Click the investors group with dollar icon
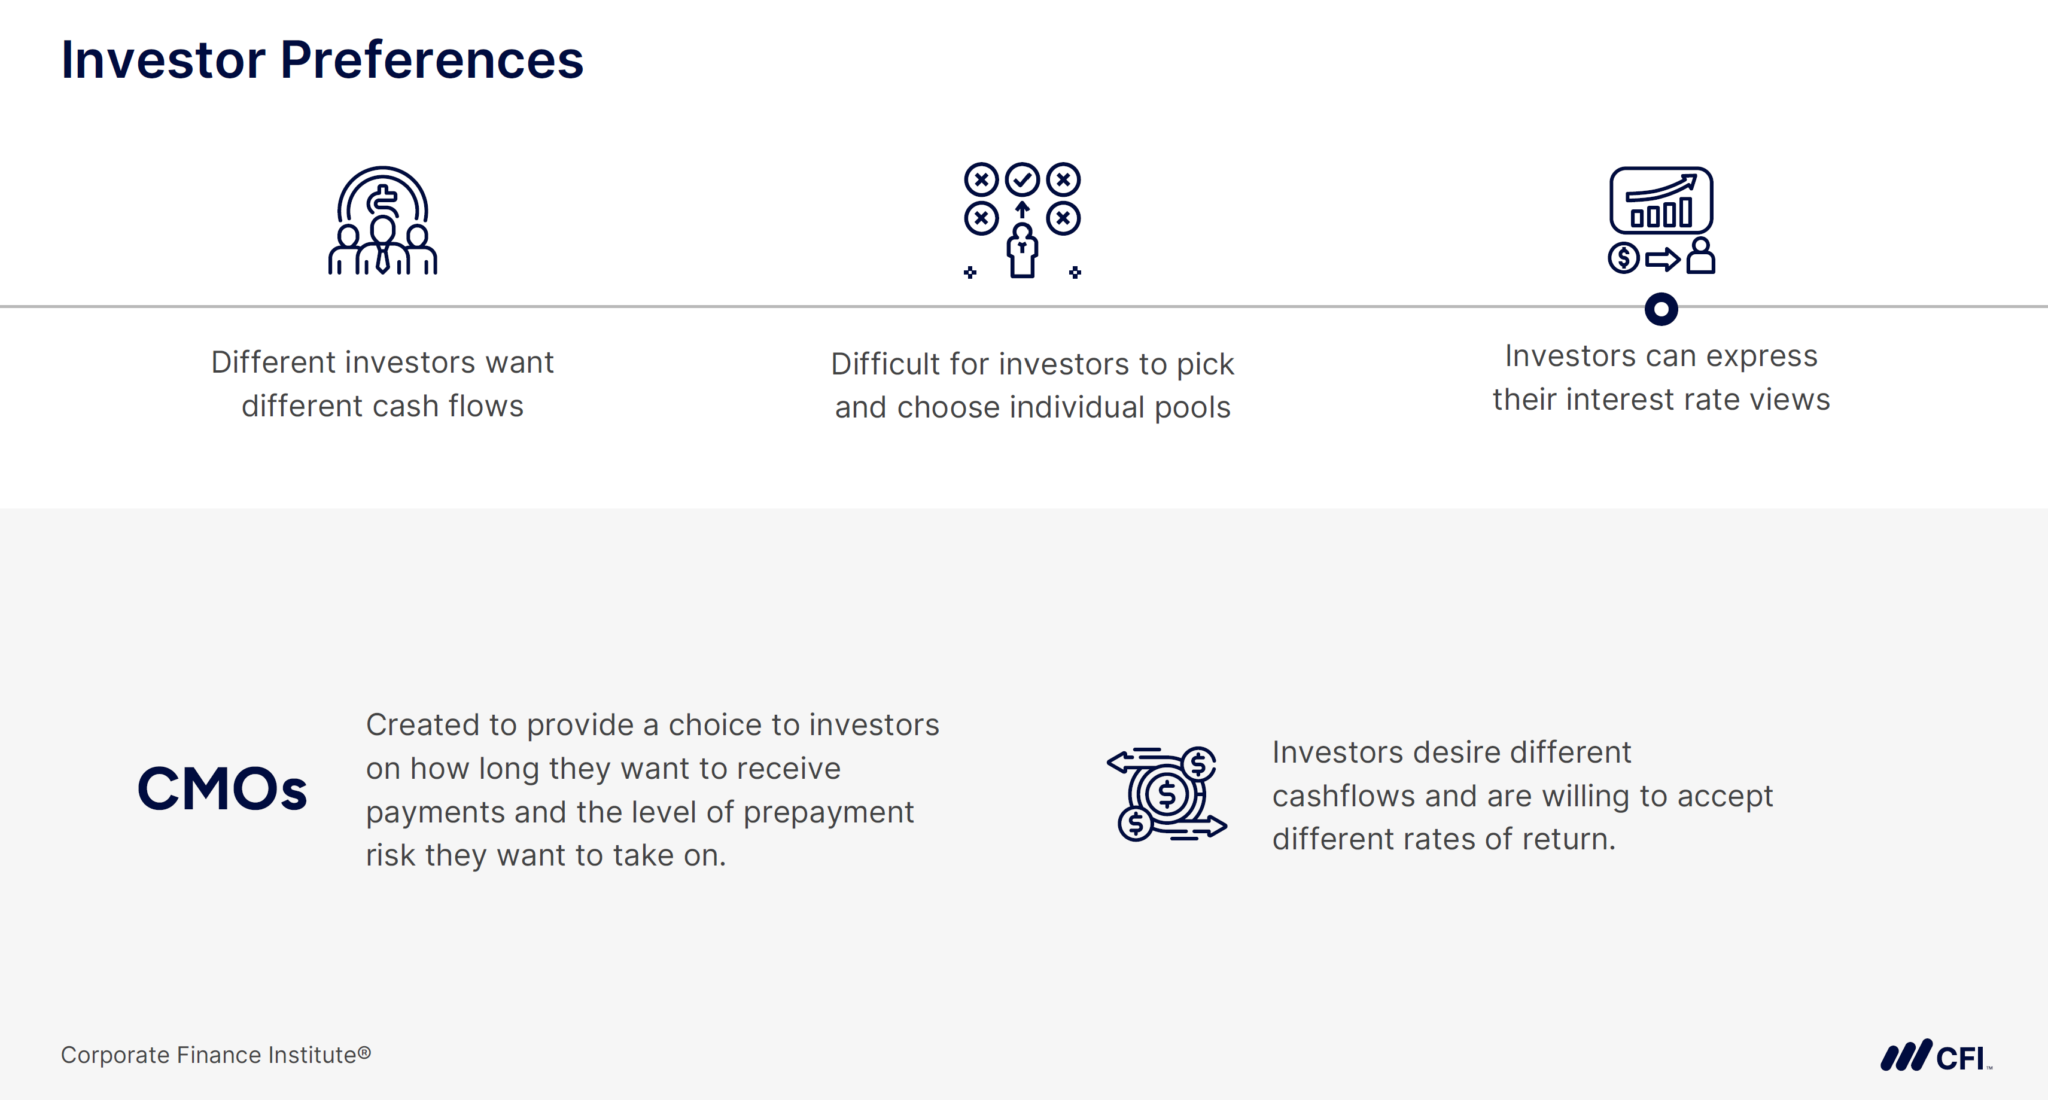The image size is (2048, 1100). click(x=383, y=222)
